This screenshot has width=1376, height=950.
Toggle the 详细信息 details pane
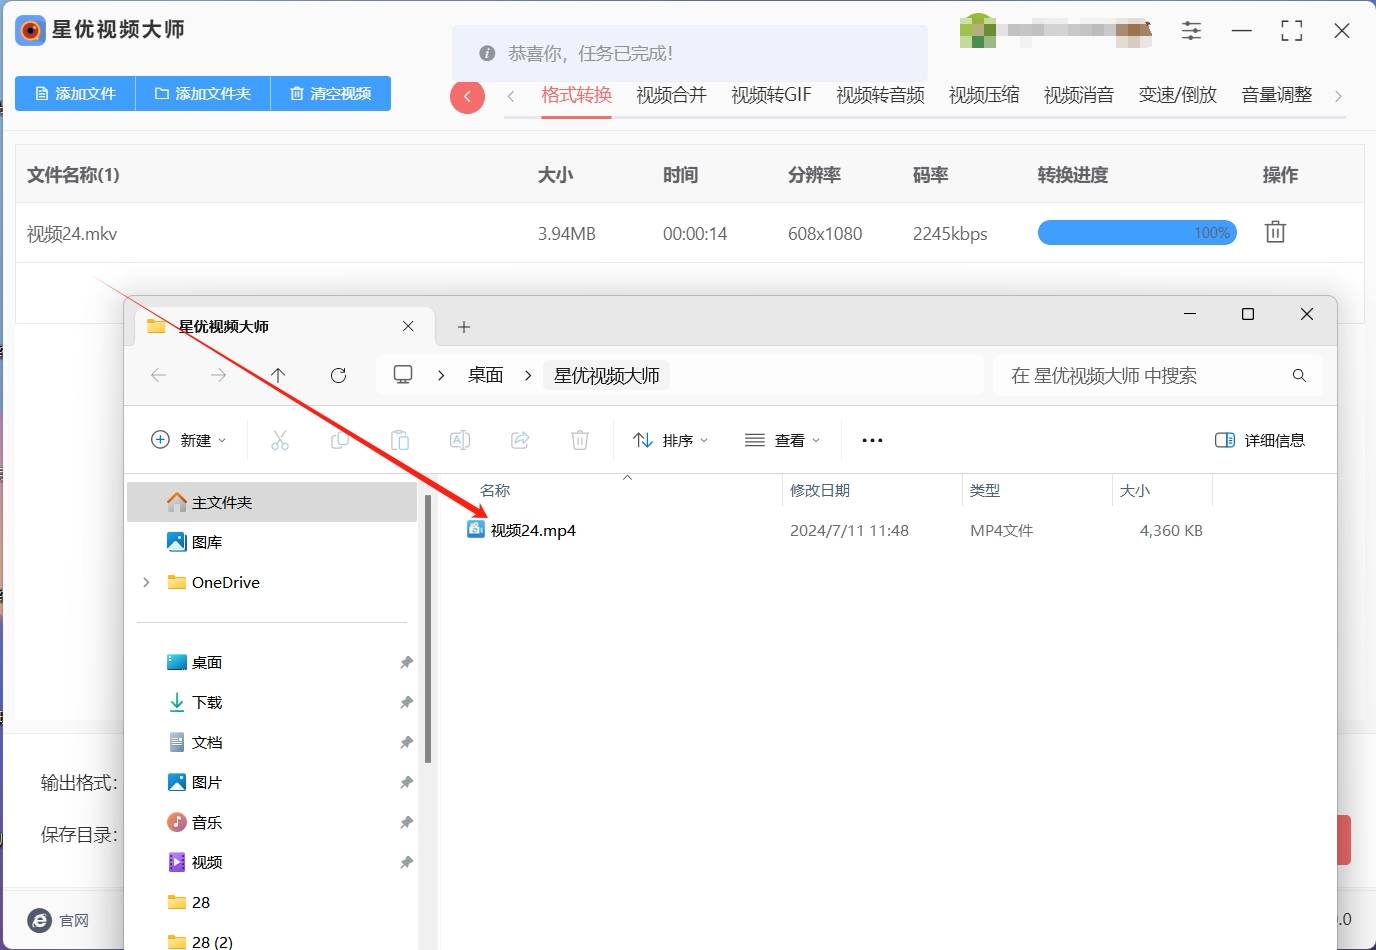coord(1260,440)
